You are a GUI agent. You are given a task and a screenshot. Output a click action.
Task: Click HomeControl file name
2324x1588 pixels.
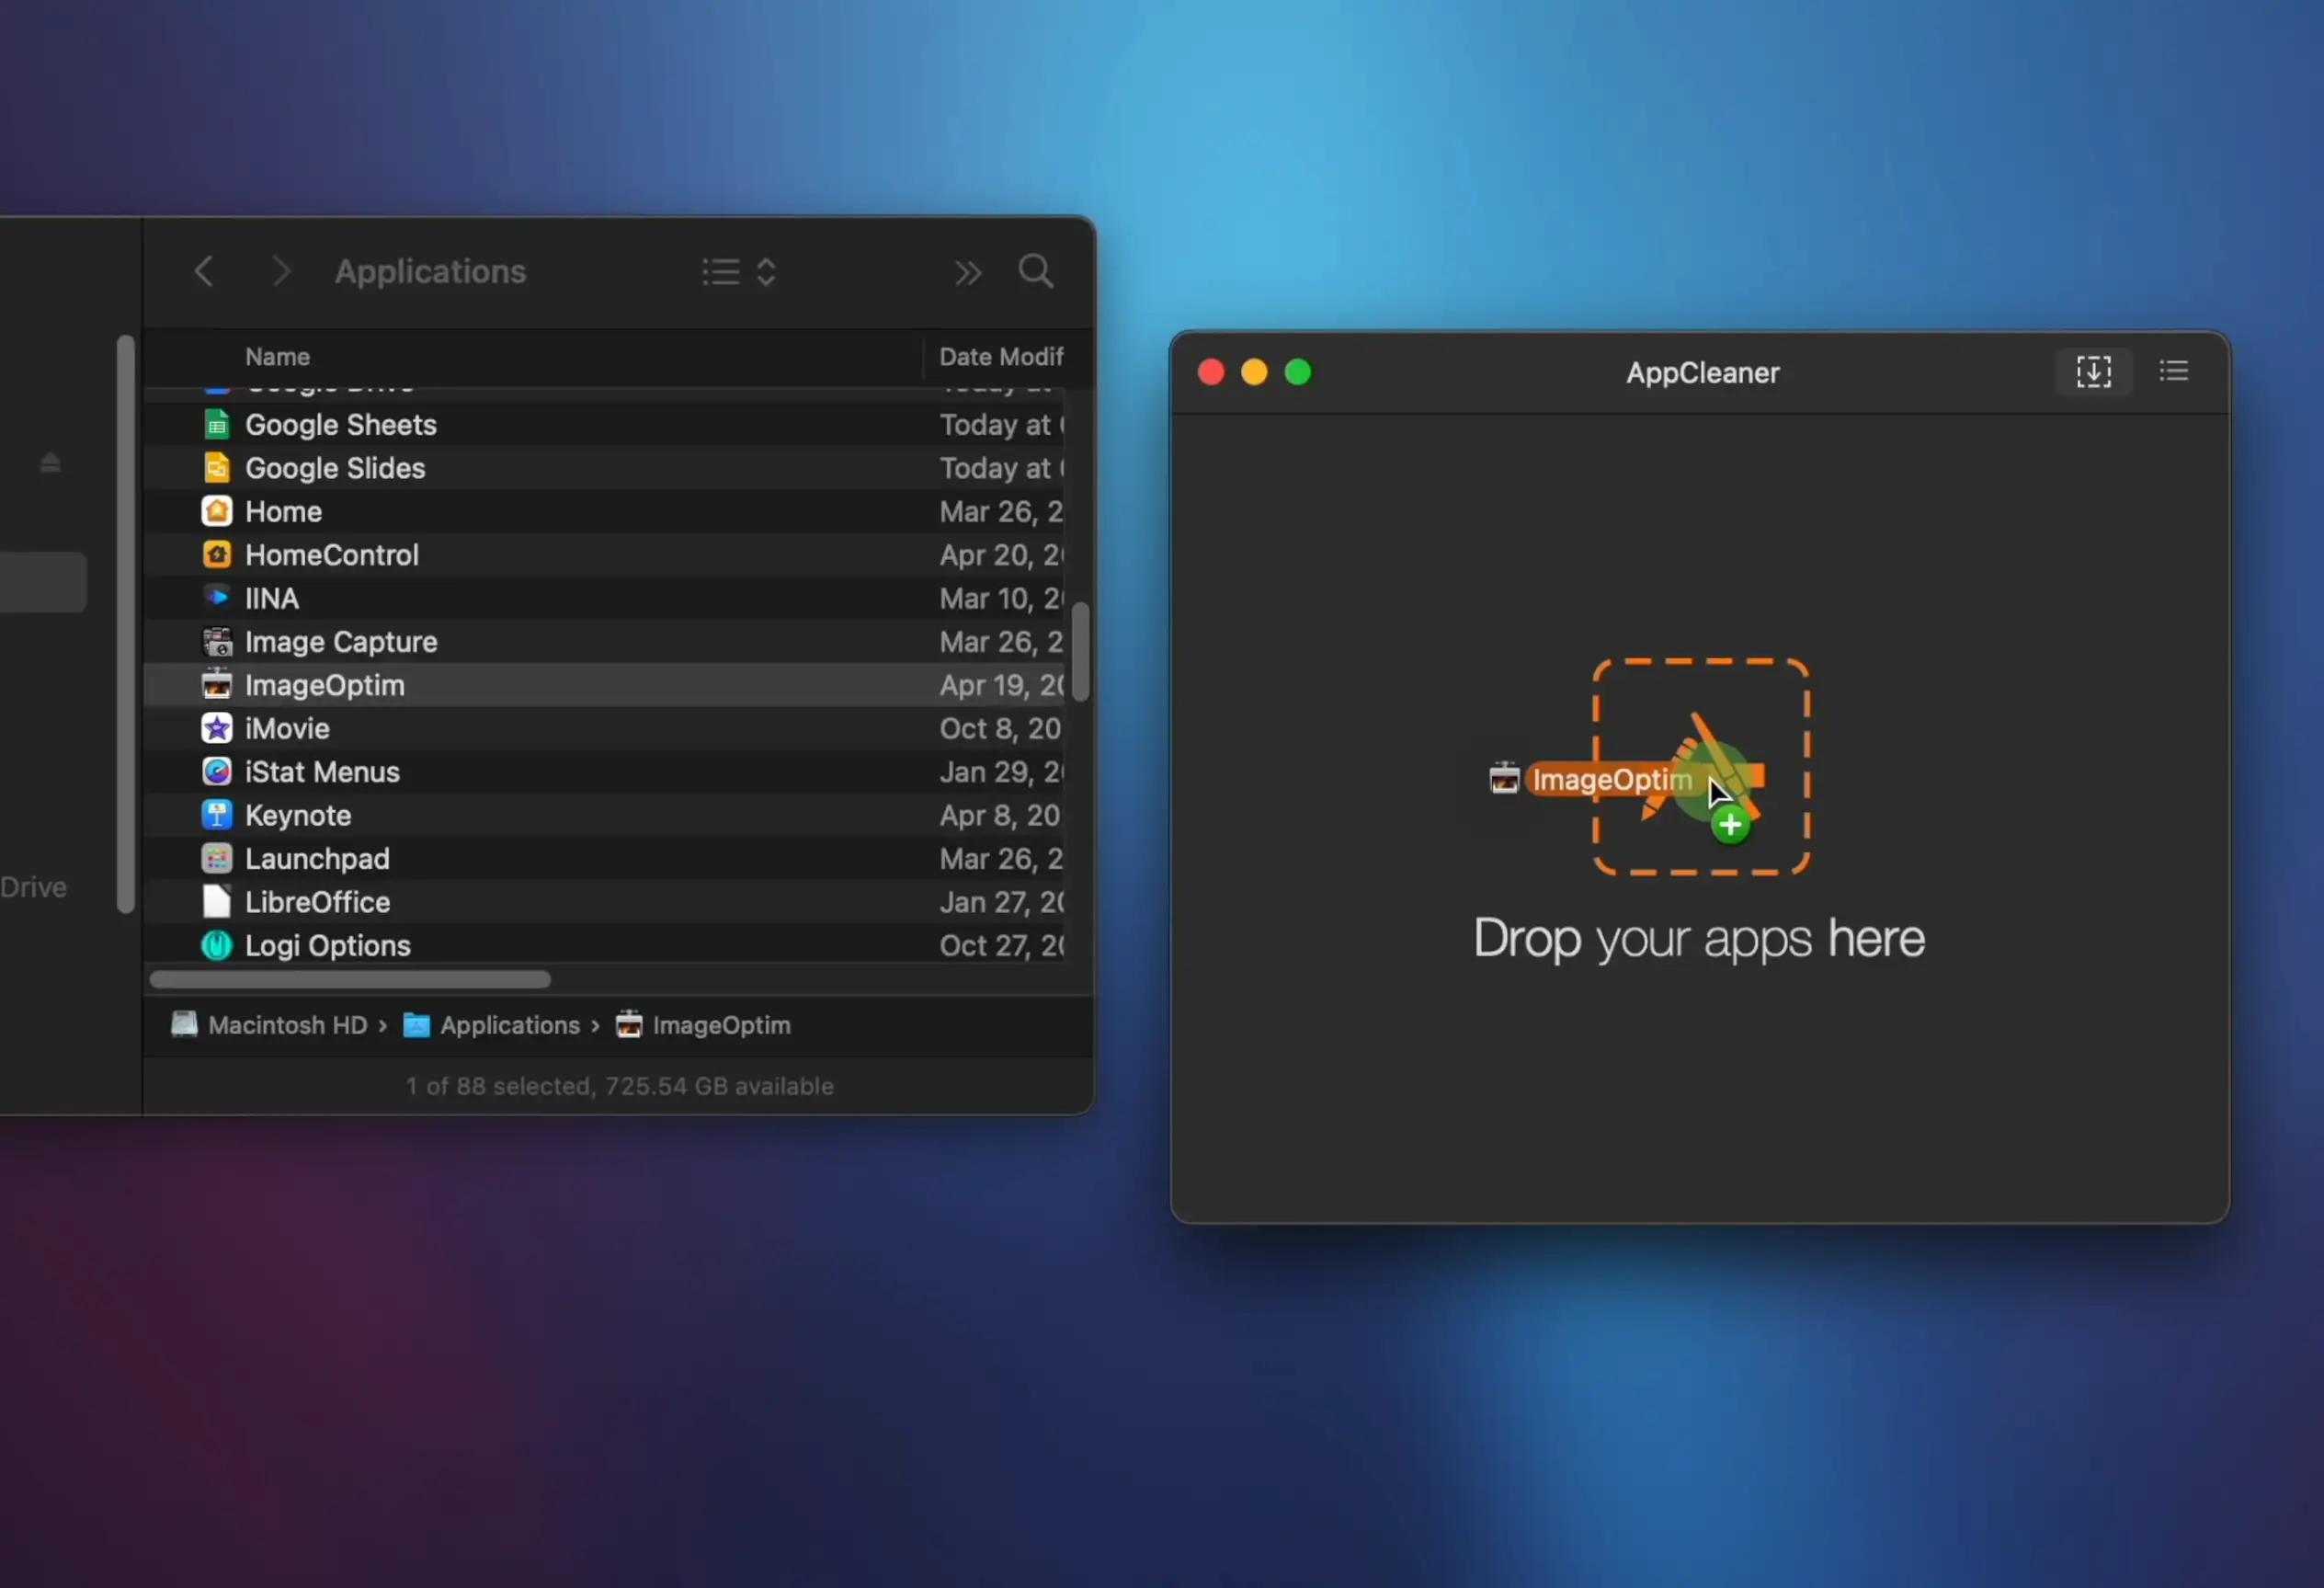point(332,555)
